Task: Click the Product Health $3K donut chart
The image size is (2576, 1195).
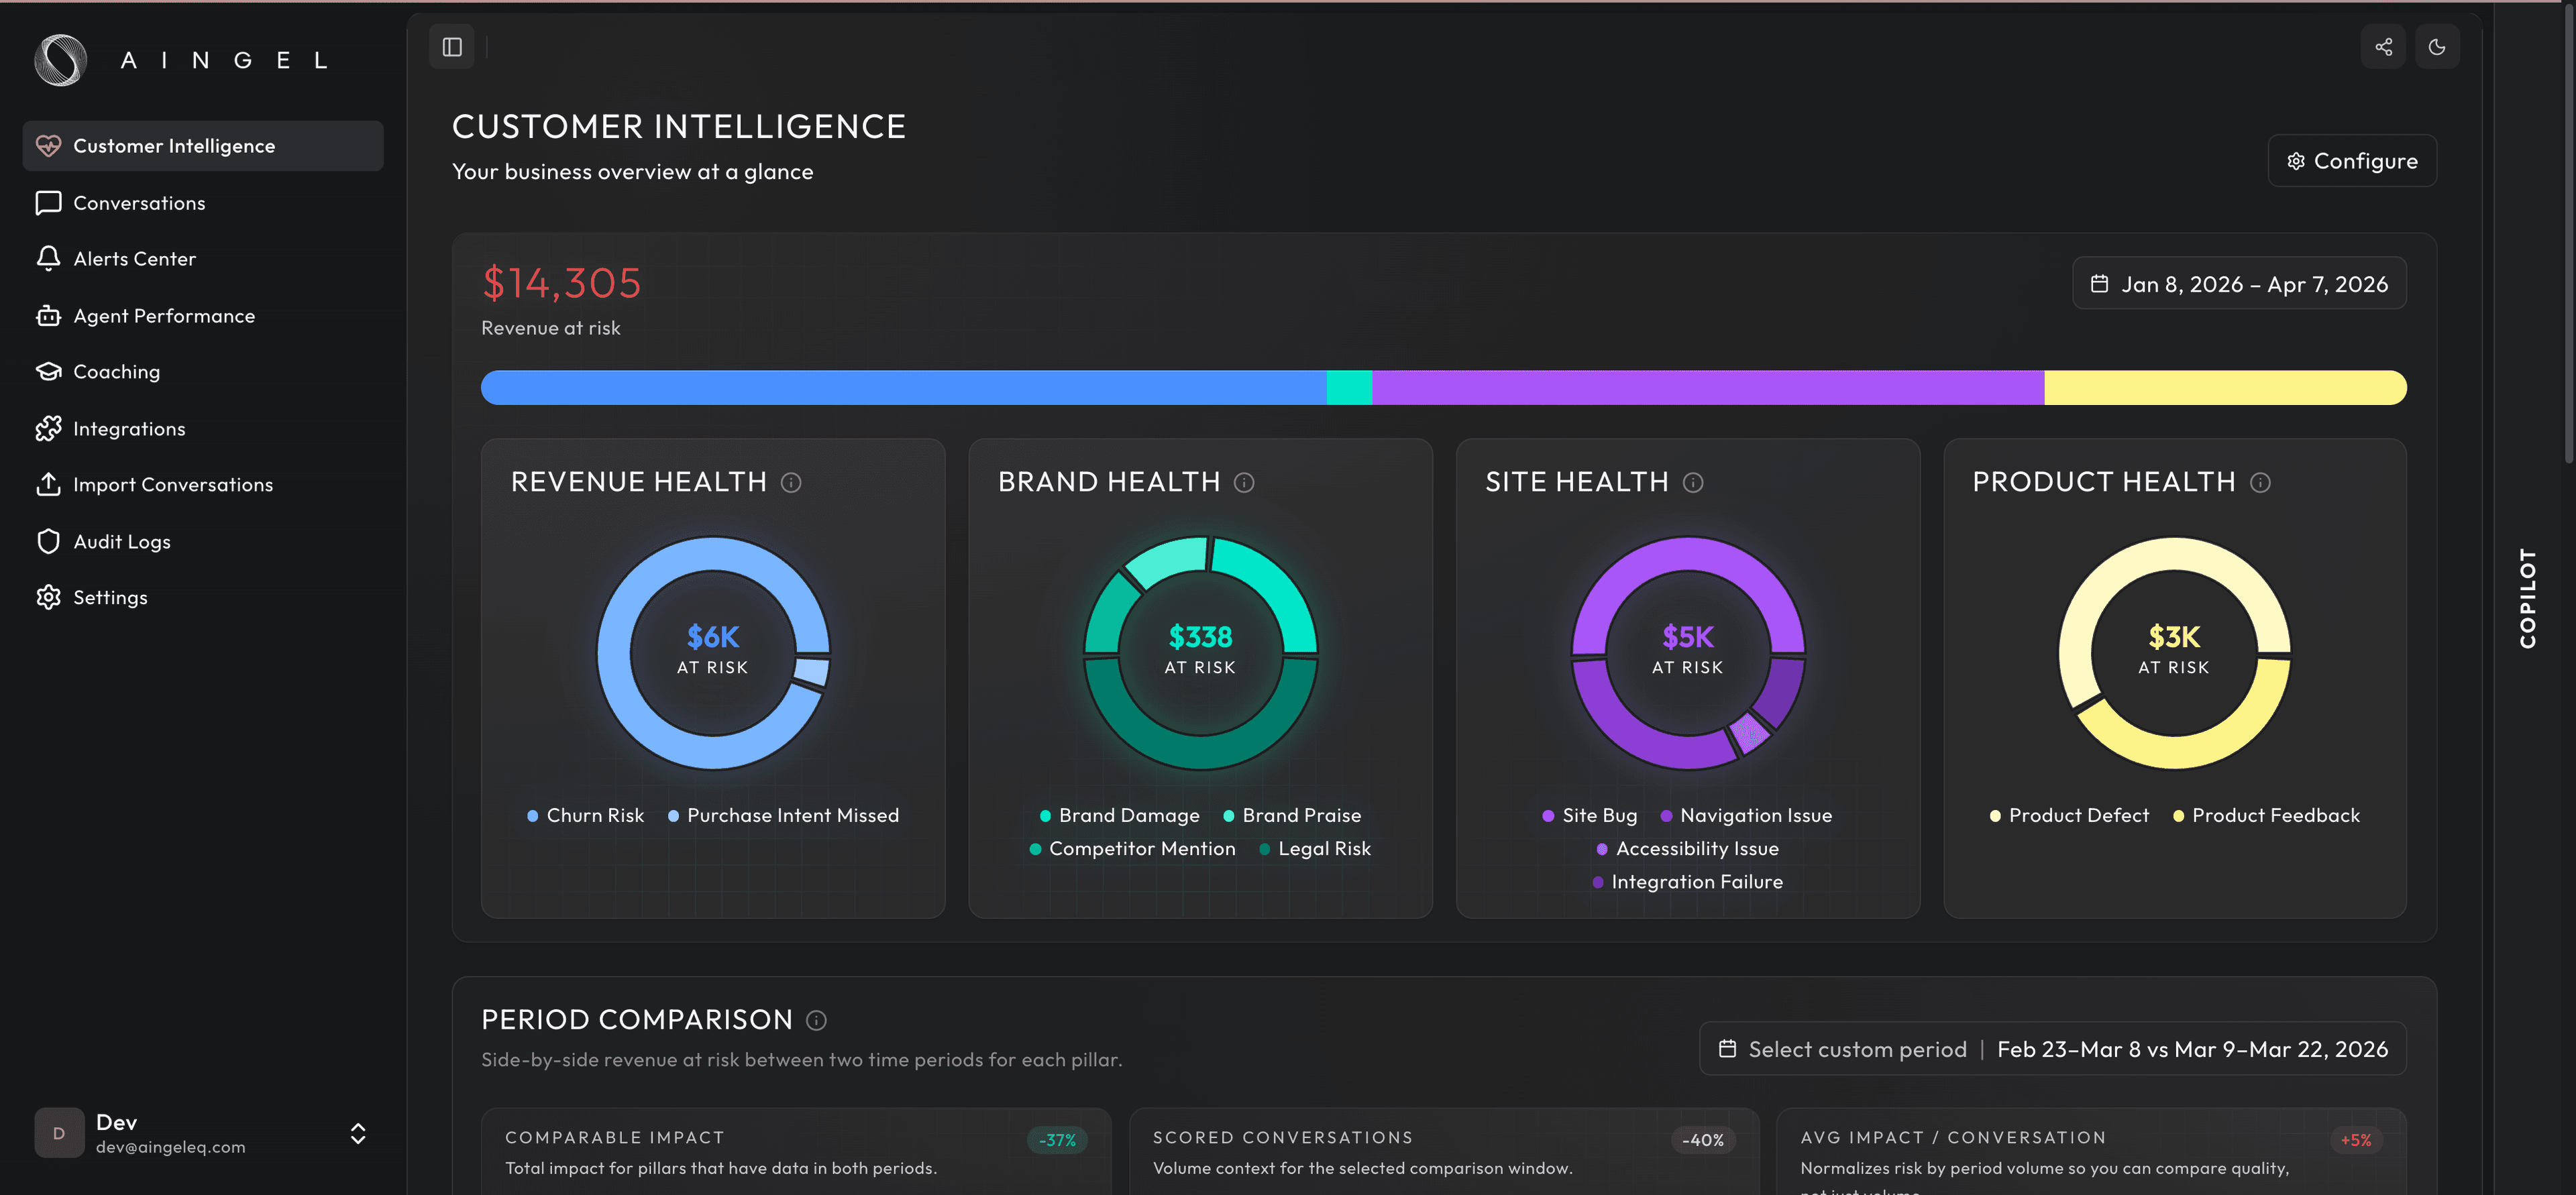Action: coord(2174,653)
